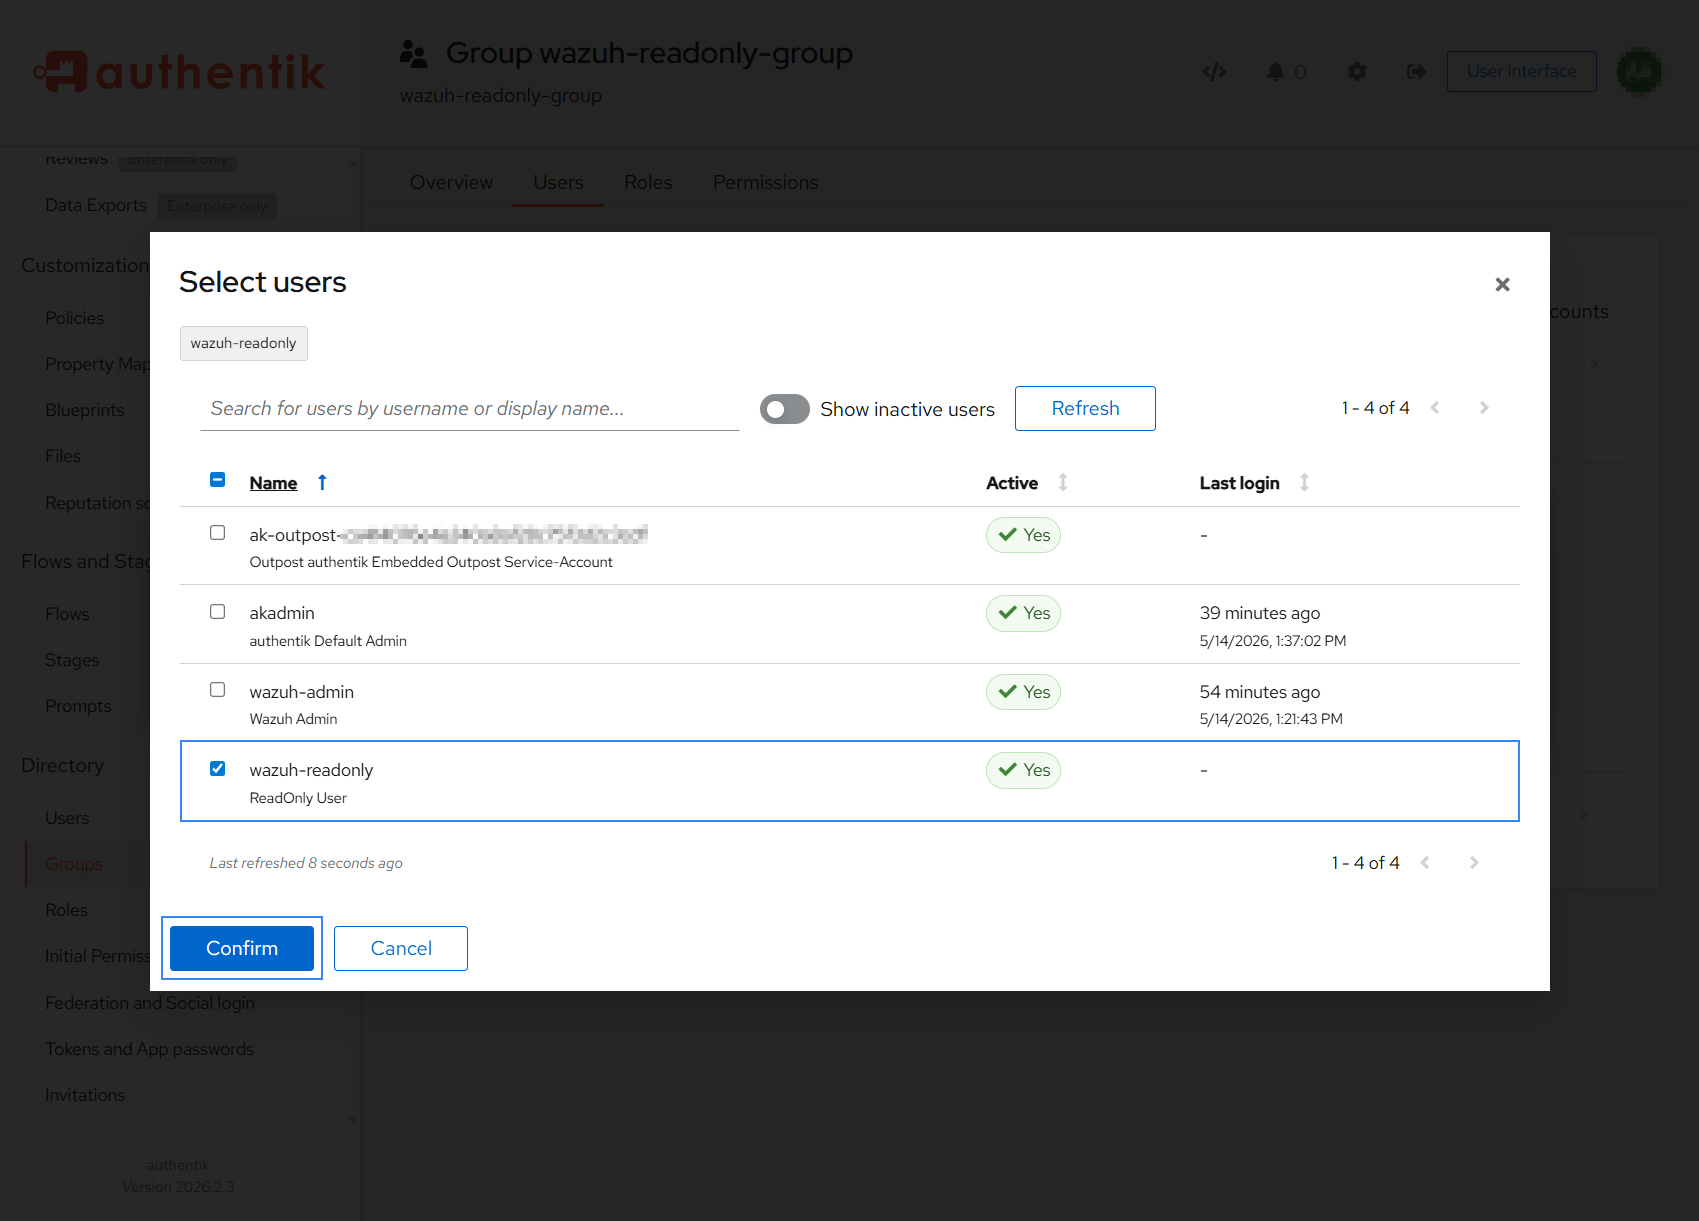Screen dimensions: 1699x1221
Task: Toggle Show inactive users switch
Action: pos(785,409)
